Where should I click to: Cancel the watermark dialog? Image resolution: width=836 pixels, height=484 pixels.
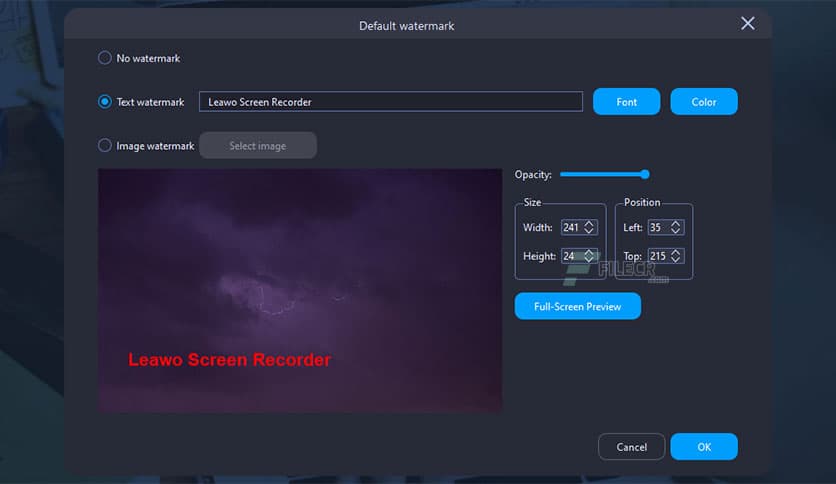[631, 447]
